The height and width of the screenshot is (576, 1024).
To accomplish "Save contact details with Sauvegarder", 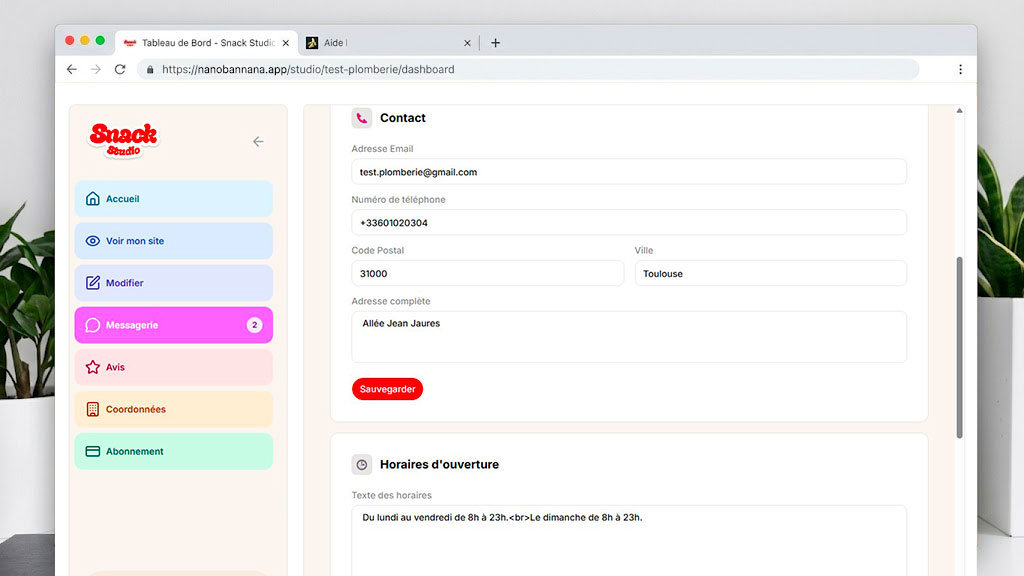I will click(x=387, y=389).
